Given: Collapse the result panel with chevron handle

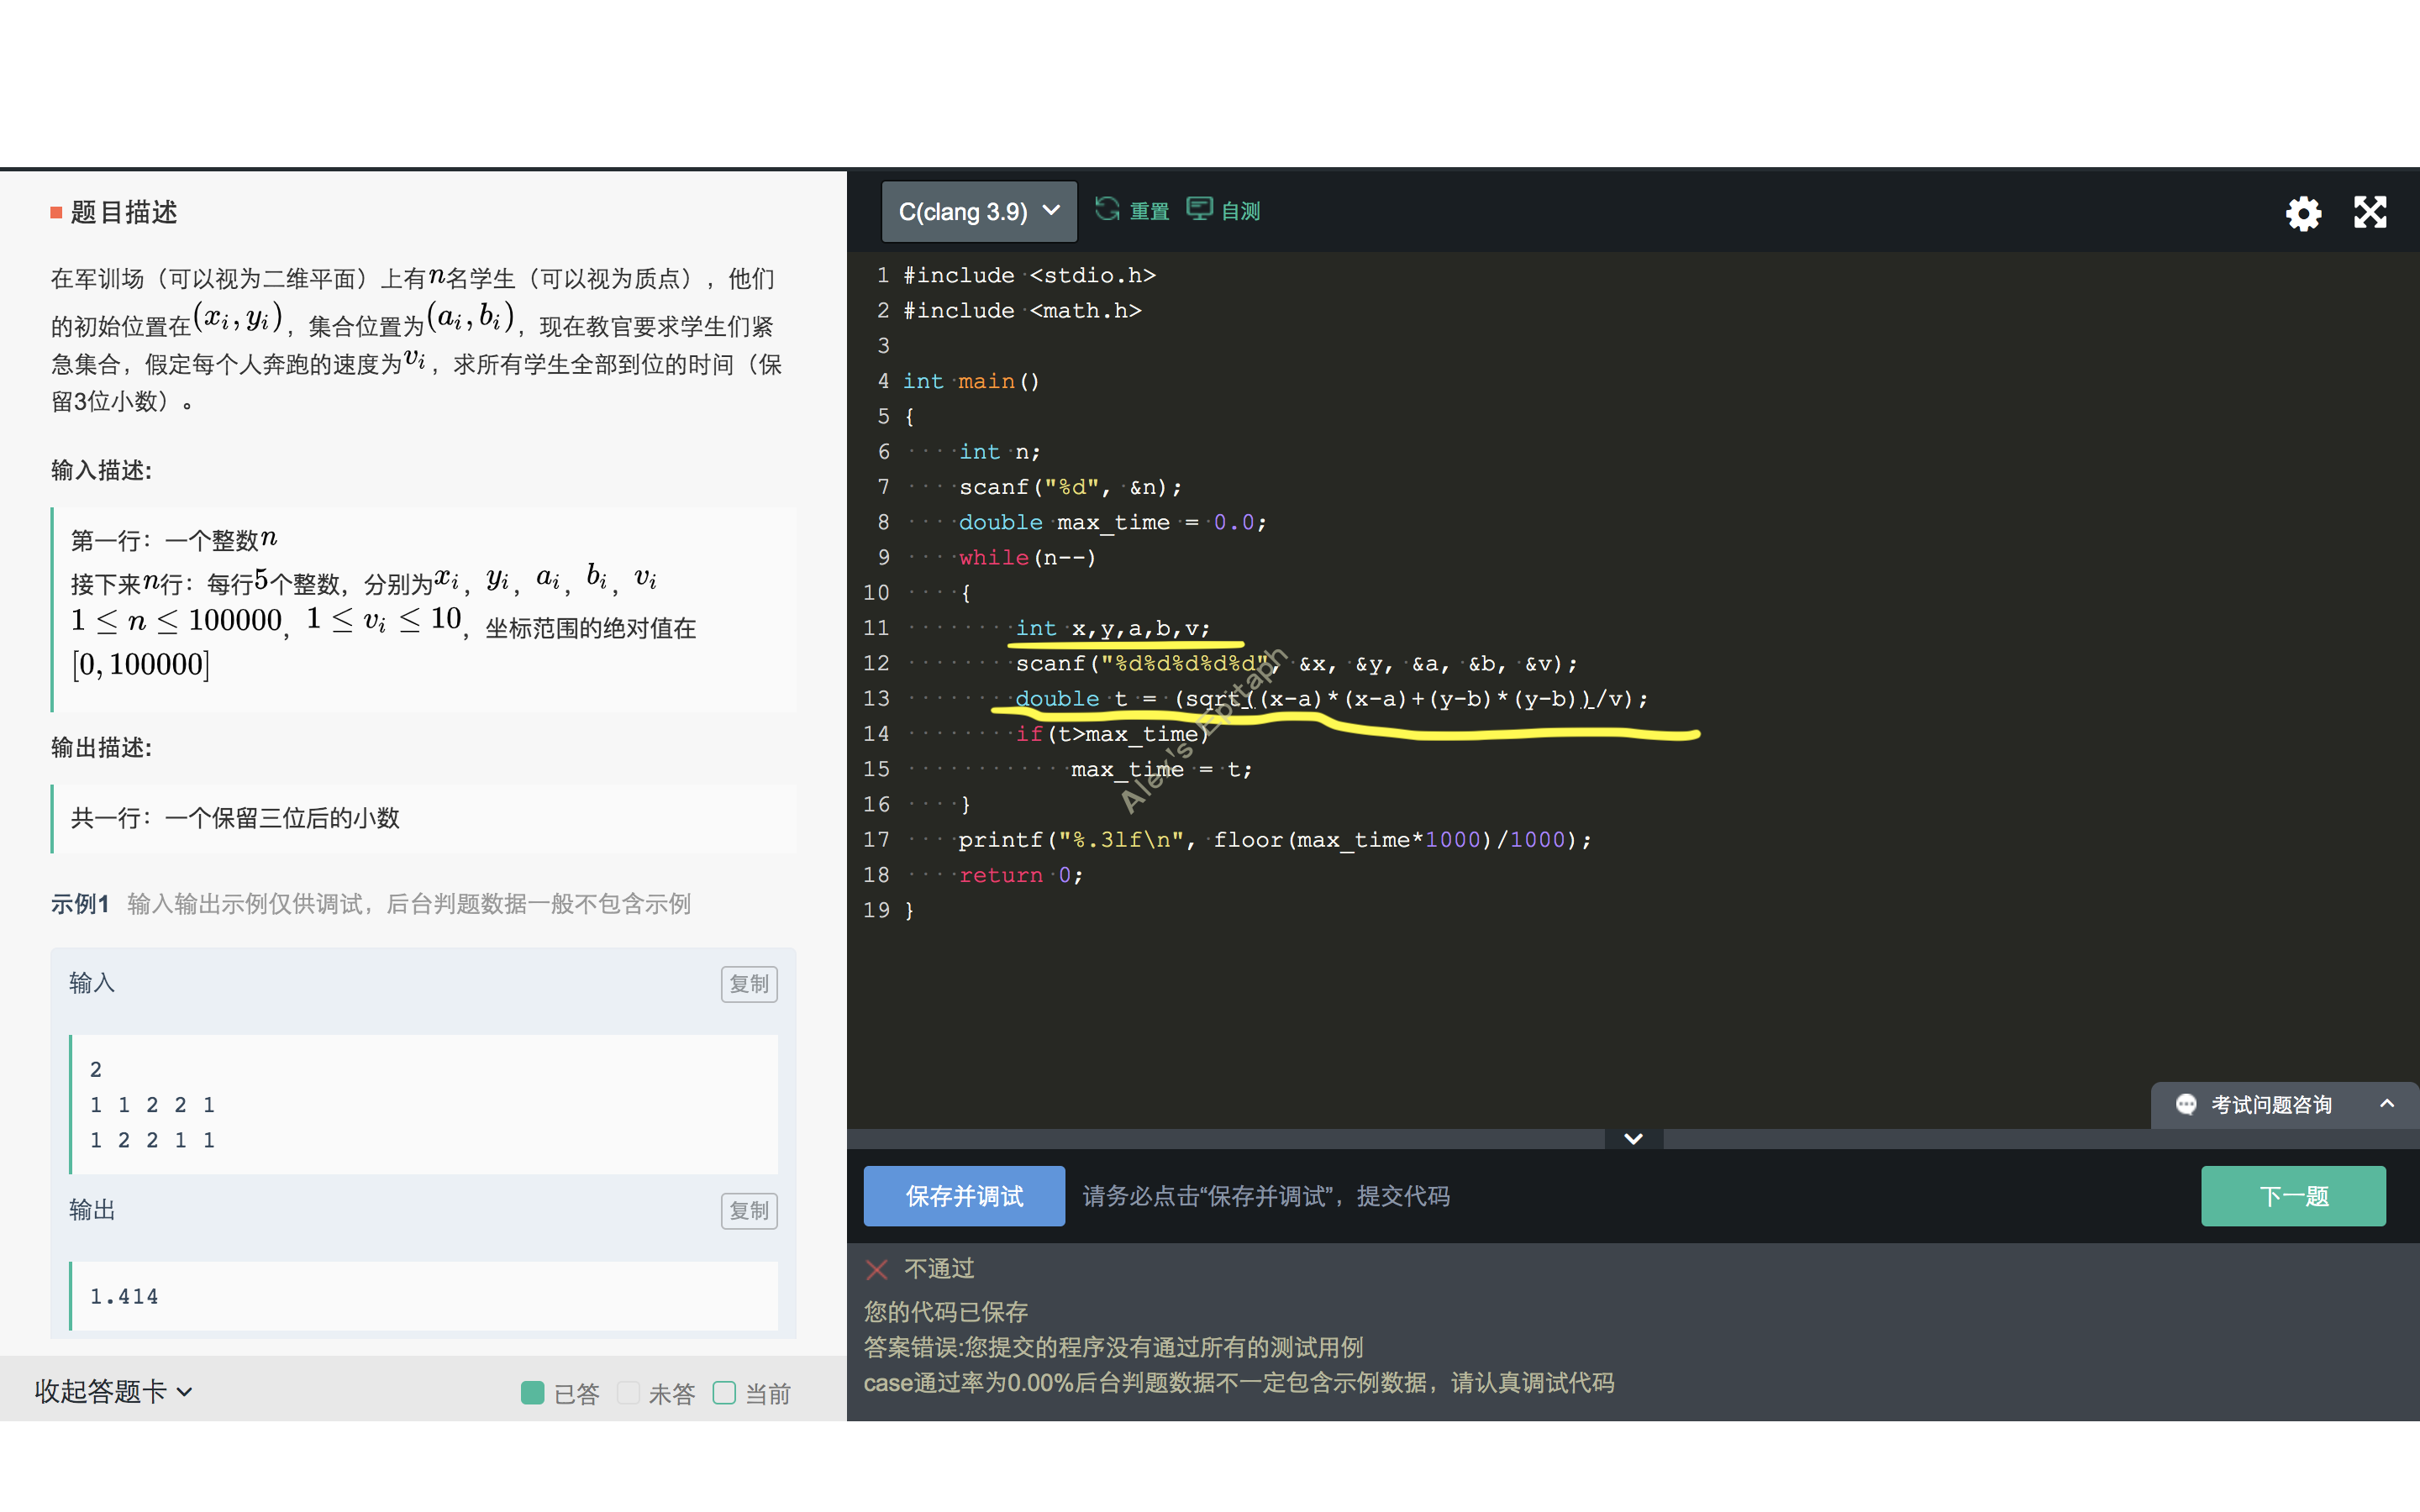Looking at the screenshot, I should pos(1633,1139).
